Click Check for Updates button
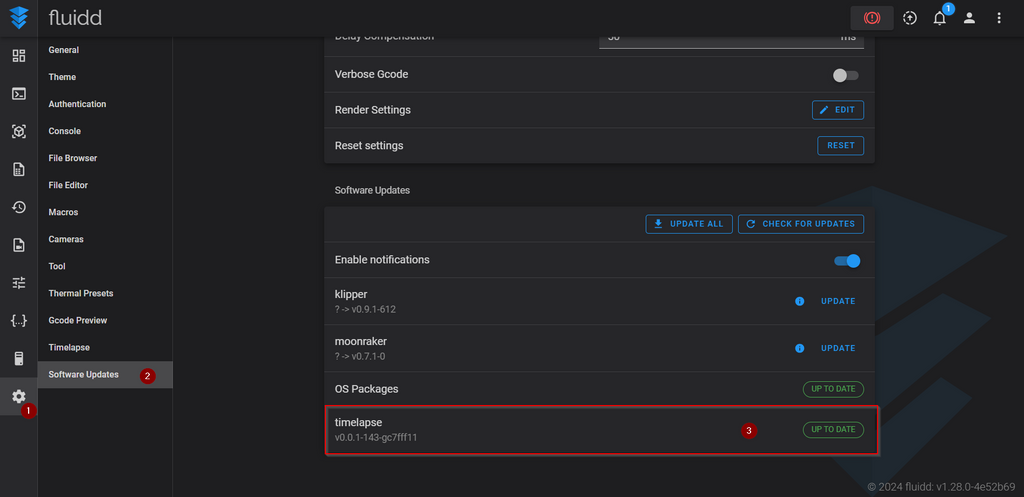Viewport: 1024px width, 497px height. (x=800, y=224)
